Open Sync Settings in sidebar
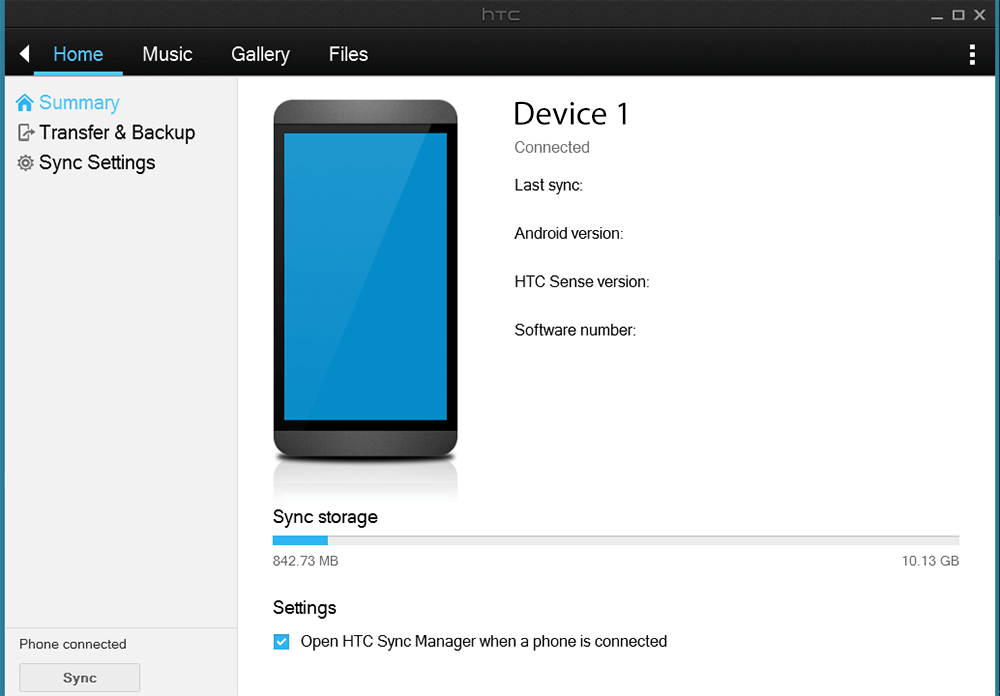 [x=97, y=163]
